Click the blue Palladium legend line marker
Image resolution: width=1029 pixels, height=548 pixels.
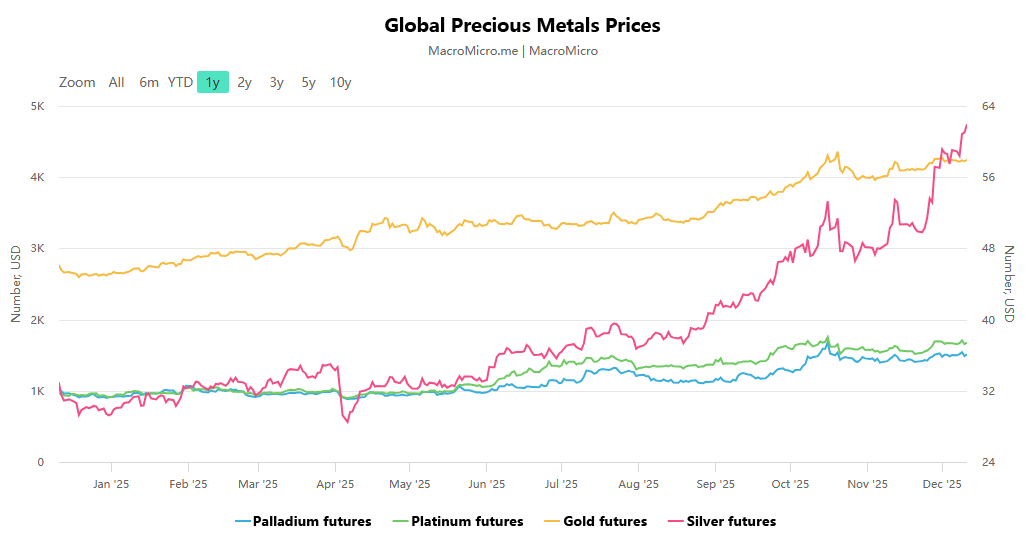click(x=242, y=521)
